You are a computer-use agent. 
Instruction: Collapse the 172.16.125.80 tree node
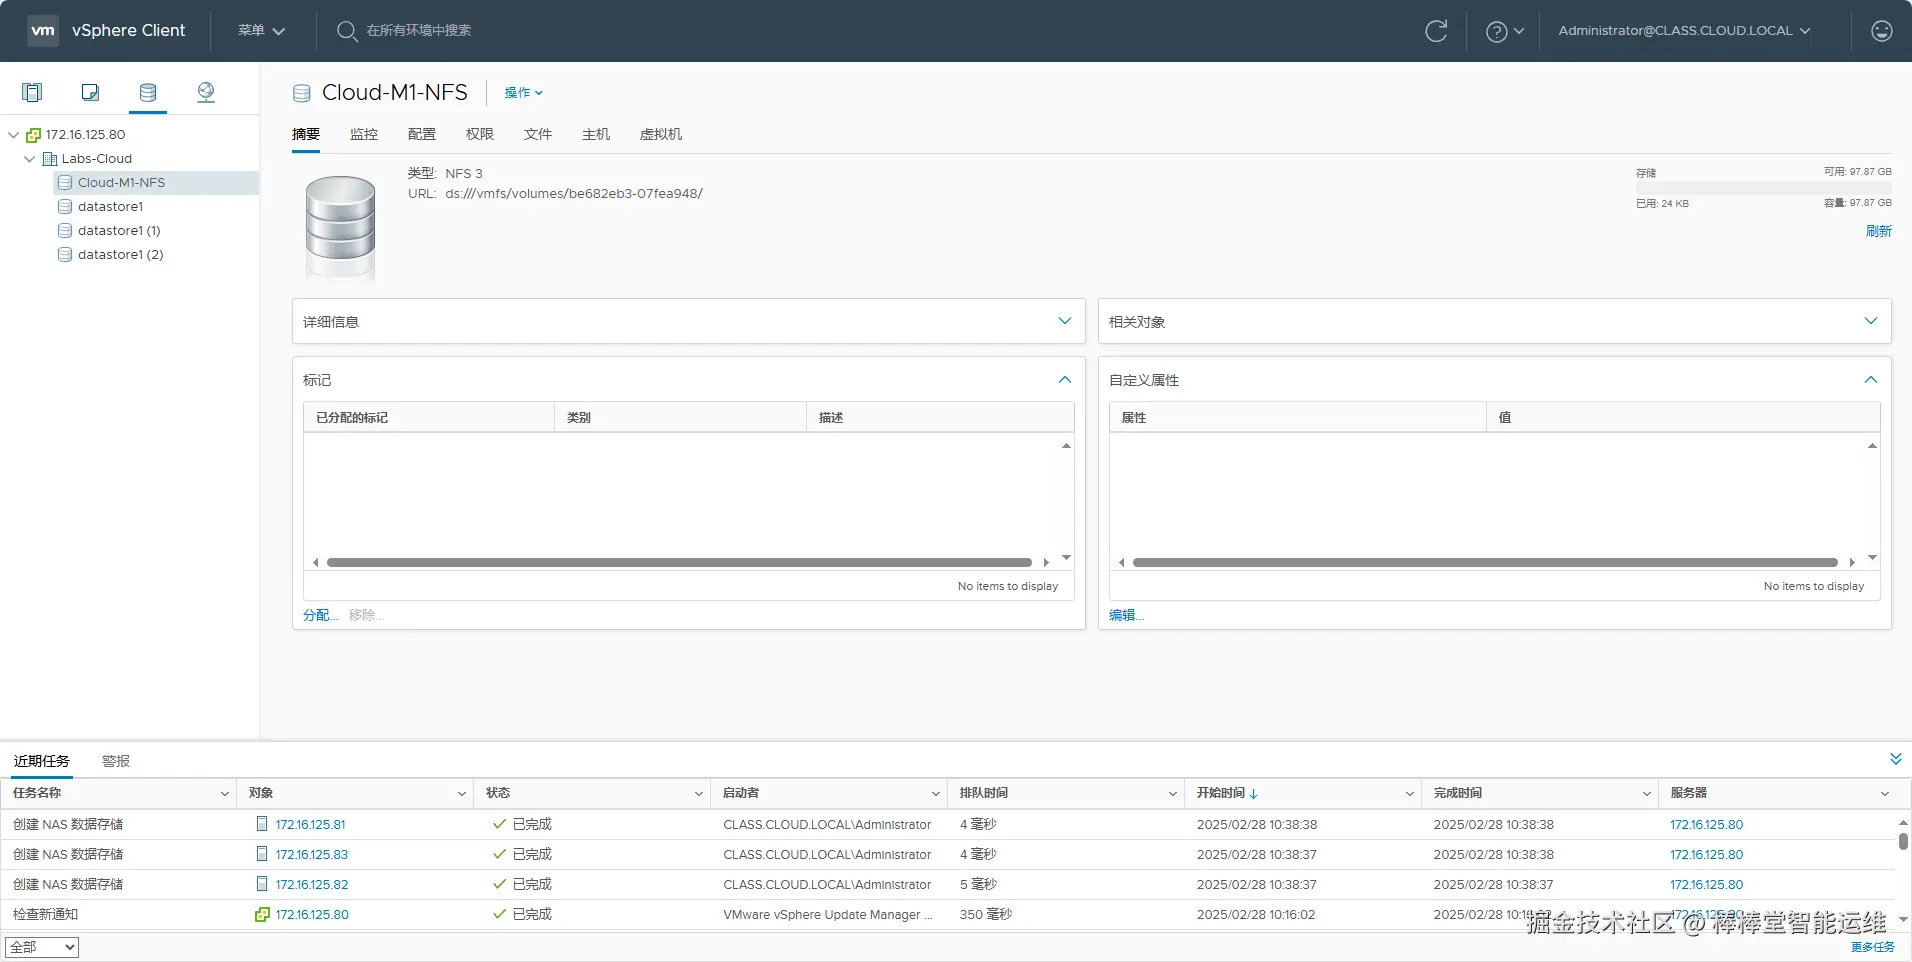(x=13, y=135)
